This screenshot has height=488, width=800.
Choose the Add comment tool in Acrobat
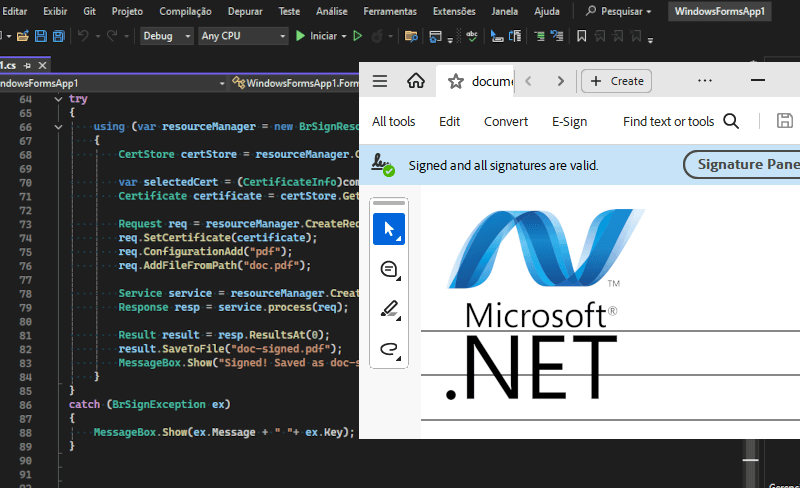click(390, 270)
